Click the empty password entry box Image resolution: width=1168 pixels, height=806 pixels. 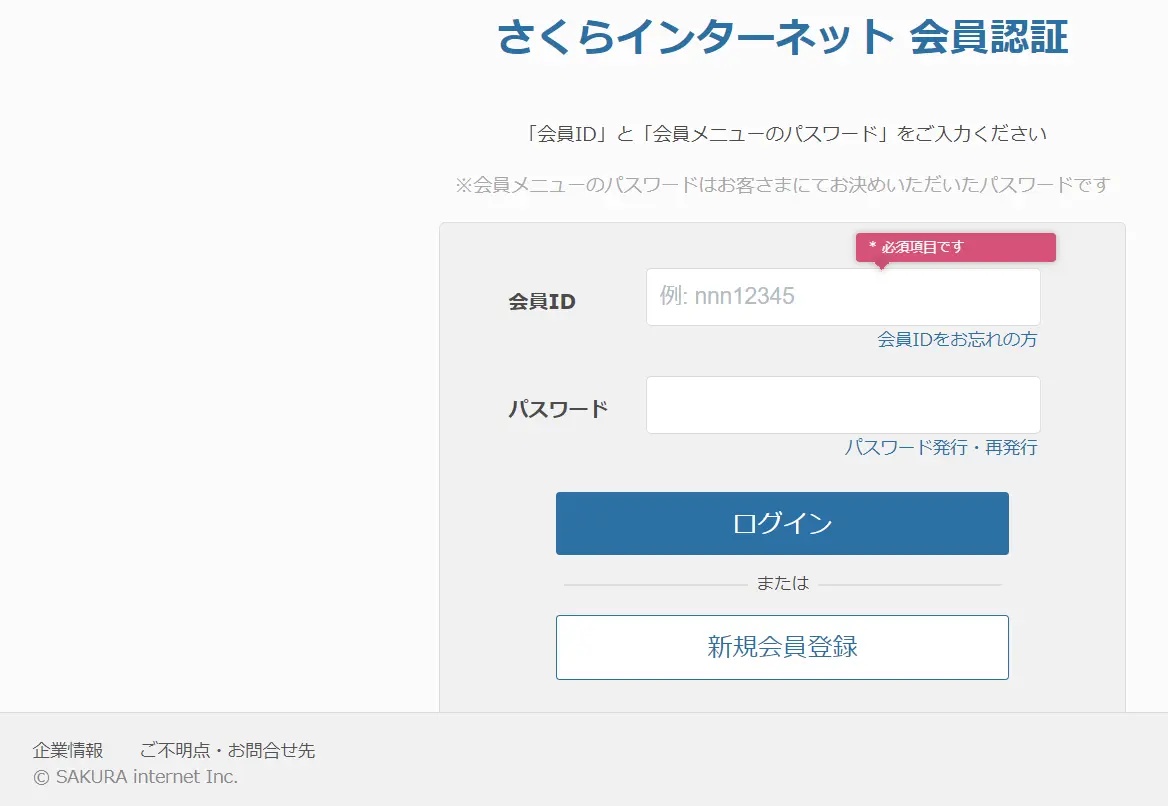pyautogui.click(x=843, y=405)
